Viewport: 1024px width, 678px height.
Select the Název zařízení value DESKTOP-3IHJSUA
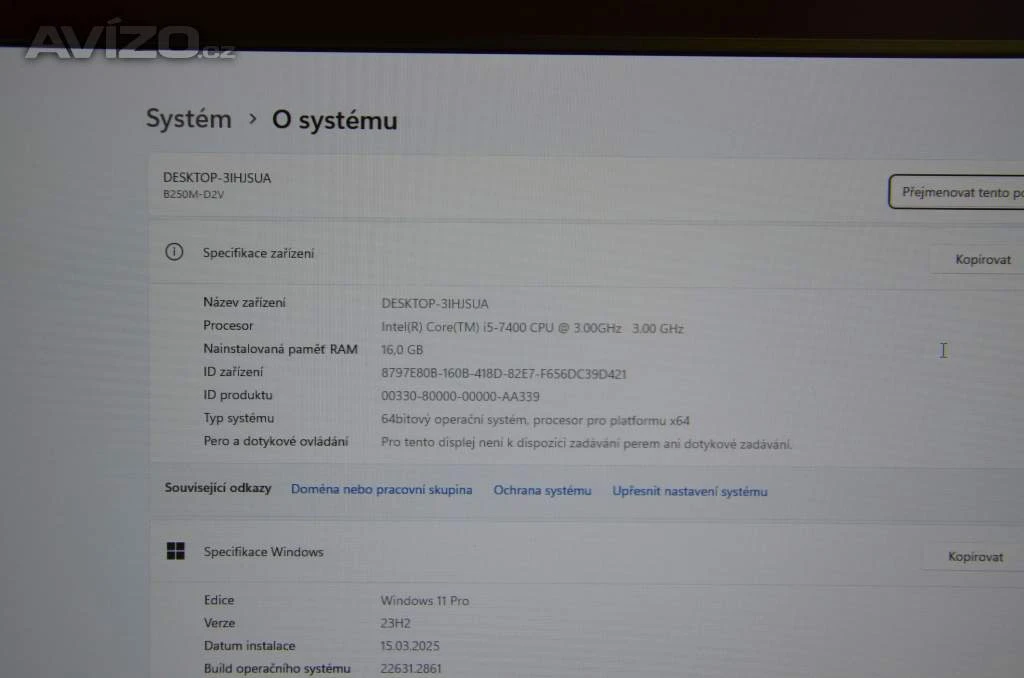click(435, 304)
